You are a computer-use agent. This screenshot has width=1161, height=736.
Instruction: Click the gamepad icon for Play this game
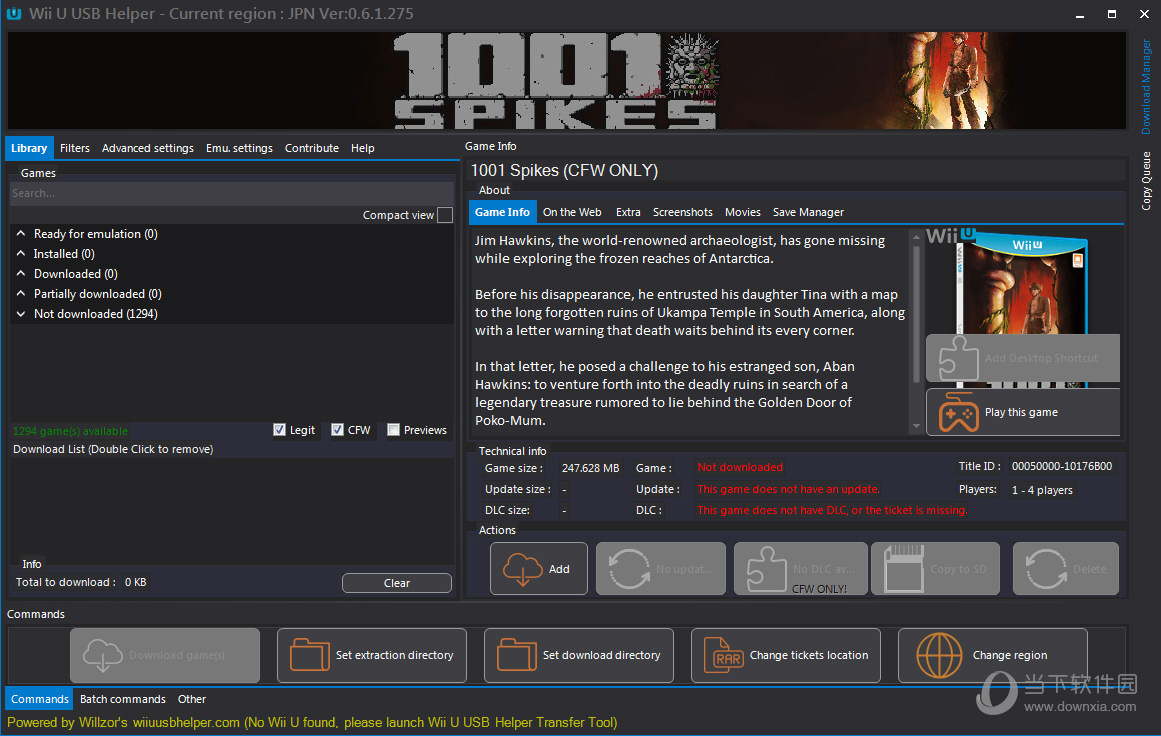coord(959,412)
